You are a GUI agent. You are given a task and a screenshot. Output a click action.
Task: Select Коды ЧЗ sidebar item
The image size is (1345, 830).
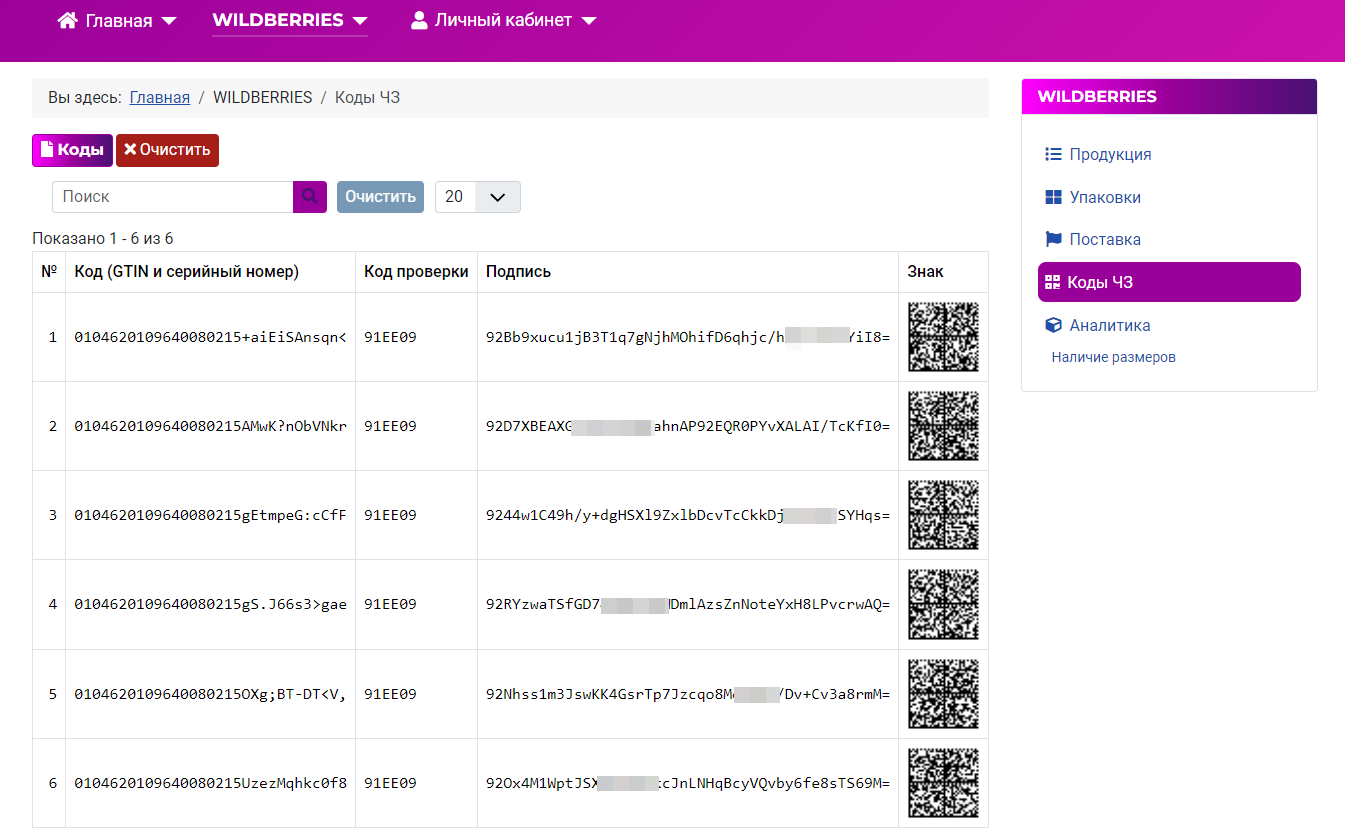pos(1099,282)
